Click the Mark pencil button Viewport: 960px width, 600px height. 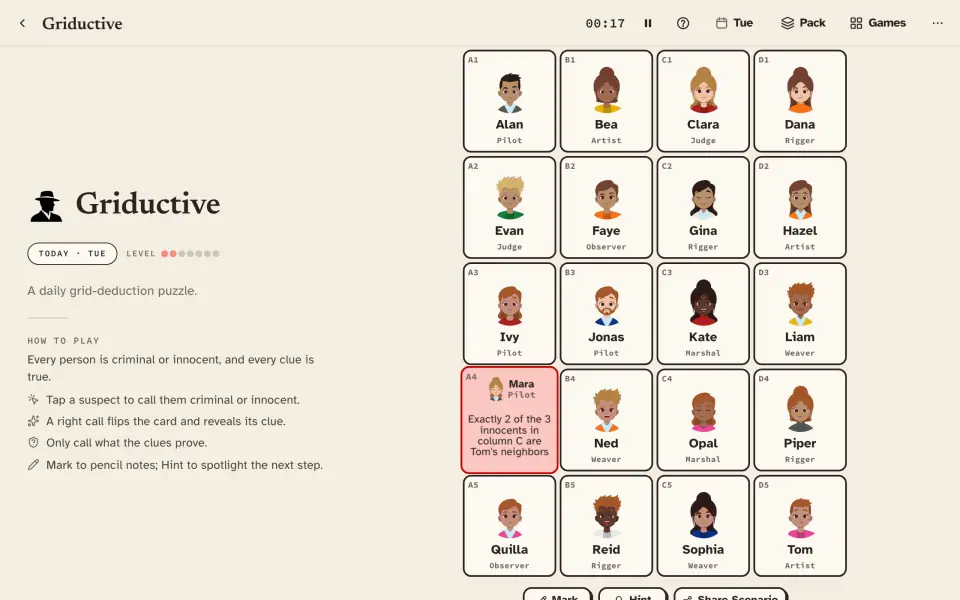(x=557, y=596)
